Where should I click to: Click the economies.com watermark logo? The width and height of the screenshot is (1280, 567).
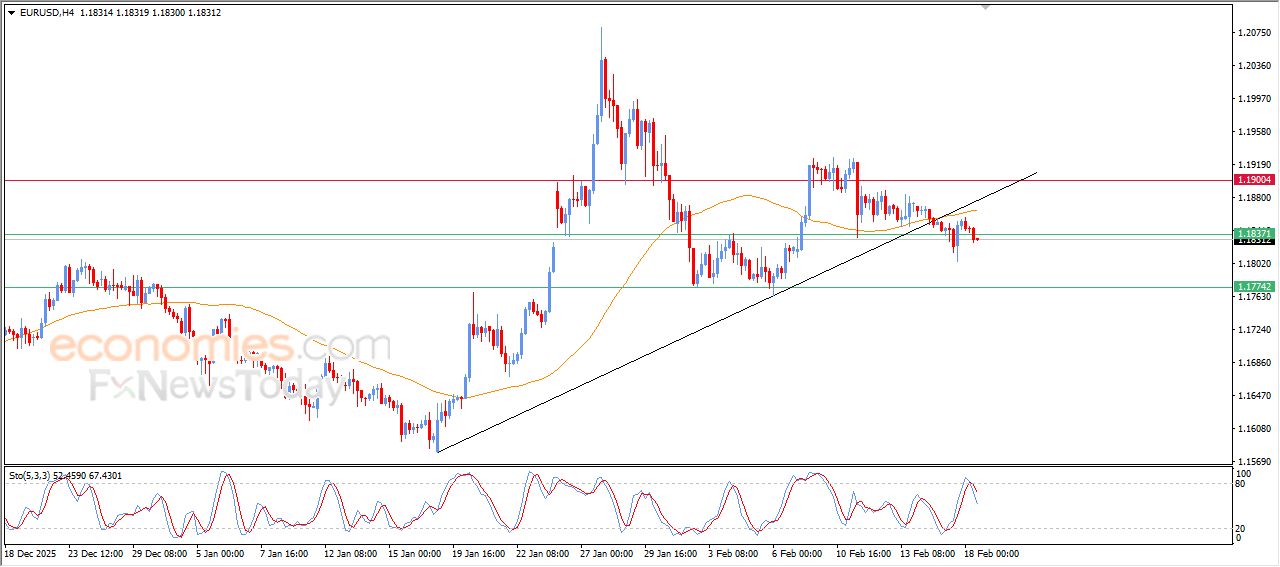220,347
